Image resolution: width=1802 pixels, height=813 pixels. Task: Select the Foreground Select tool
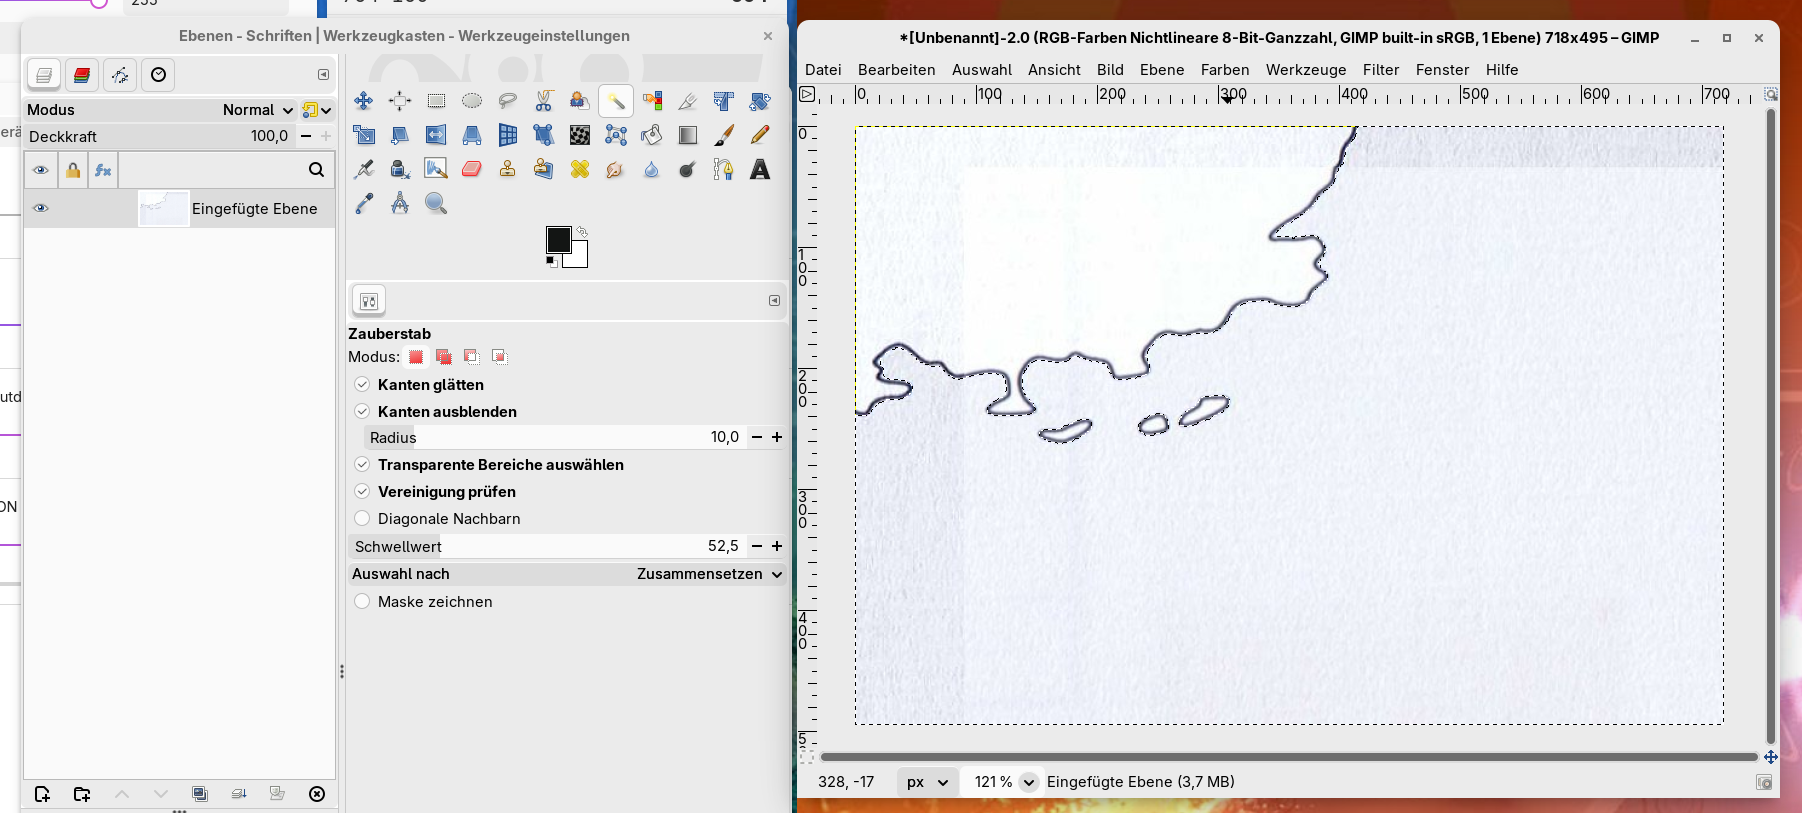tap(580, 100)
